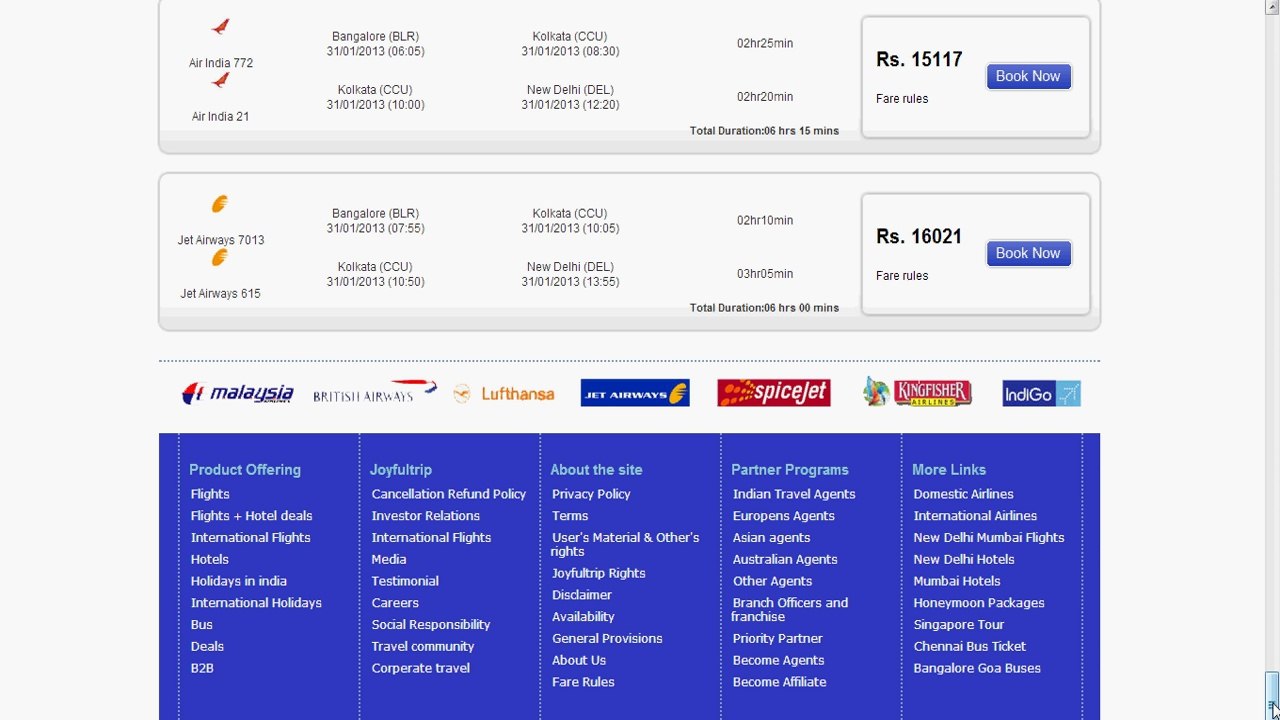
Task: Open Fare rules for Rs. 15117 fare
Action: 902,99
